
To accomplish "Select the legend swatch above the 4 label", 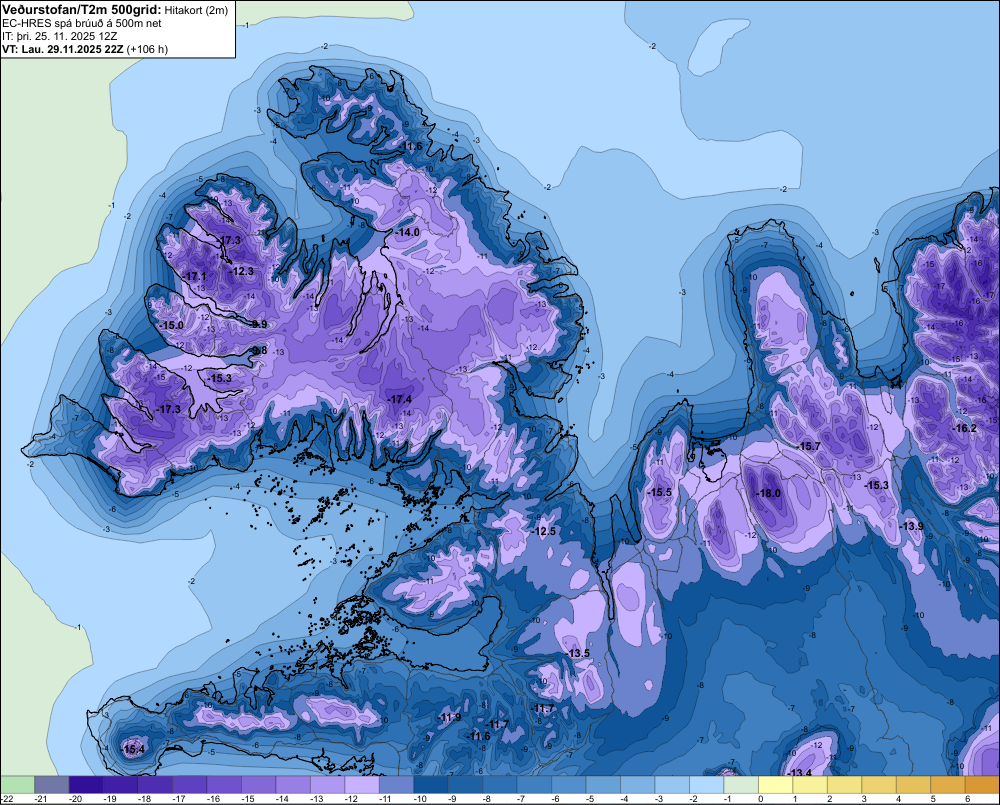I will click(912, 784).
